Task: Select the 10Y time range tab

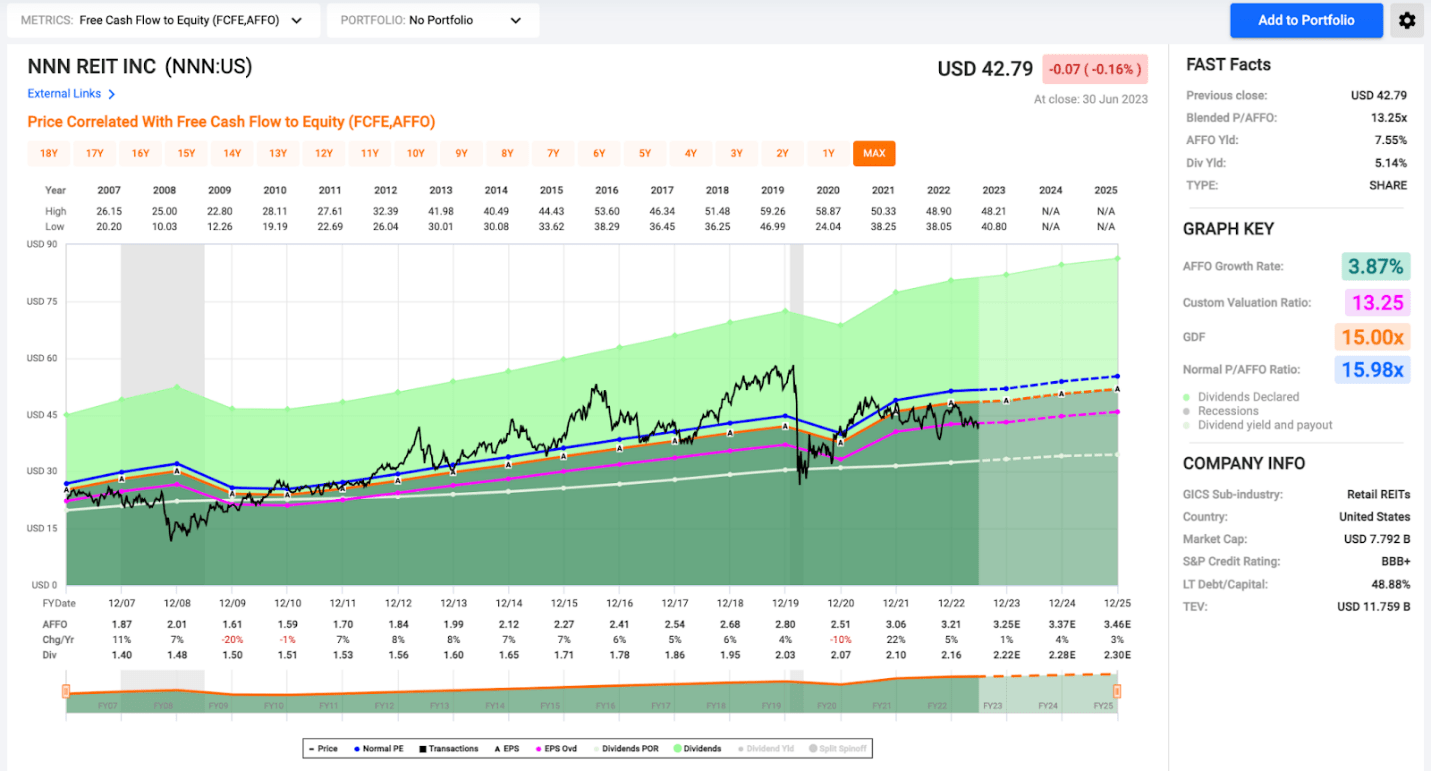Action: [x=416, y=153]
